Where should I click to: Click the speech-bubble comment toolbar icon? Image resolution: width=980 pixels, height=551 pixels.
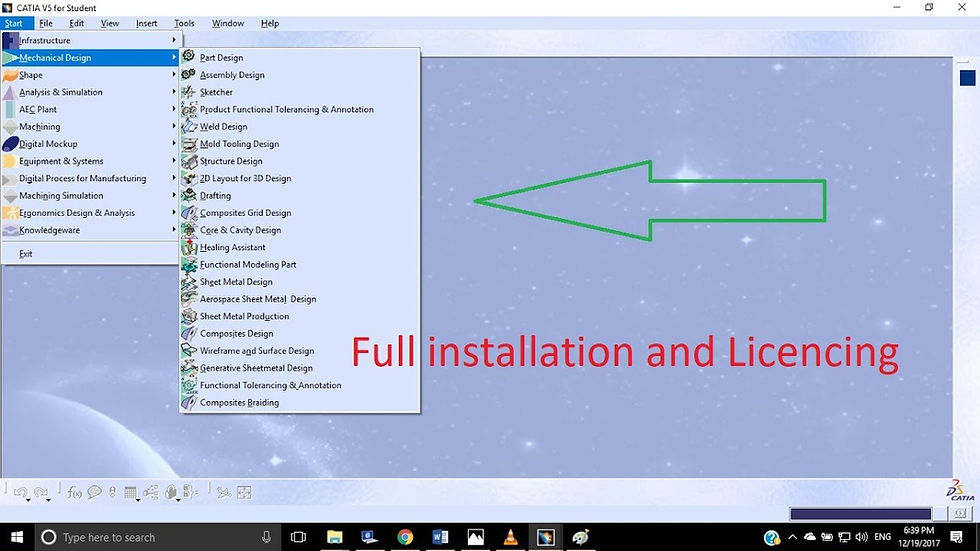click(94, 492)
